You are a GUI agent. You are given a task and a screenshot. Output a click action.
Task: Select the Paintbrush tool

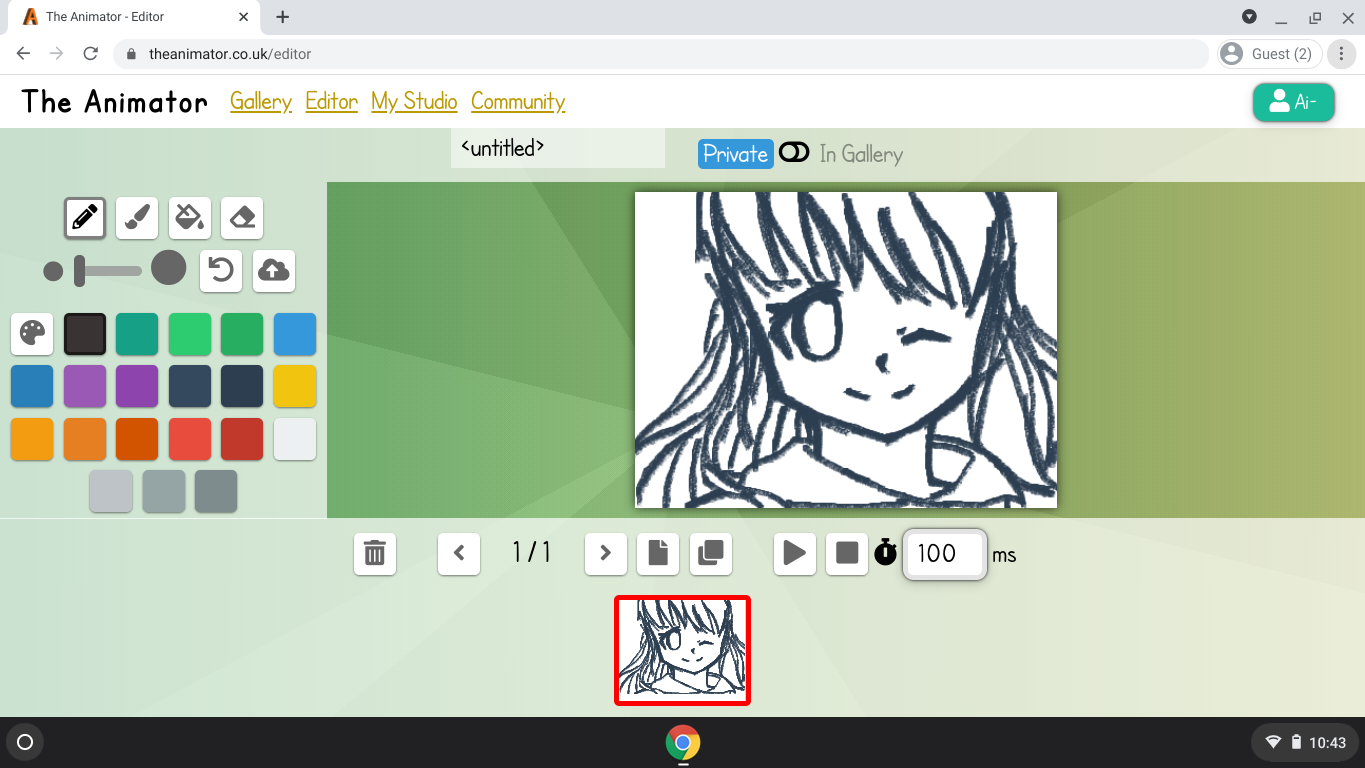pos(137,217)
